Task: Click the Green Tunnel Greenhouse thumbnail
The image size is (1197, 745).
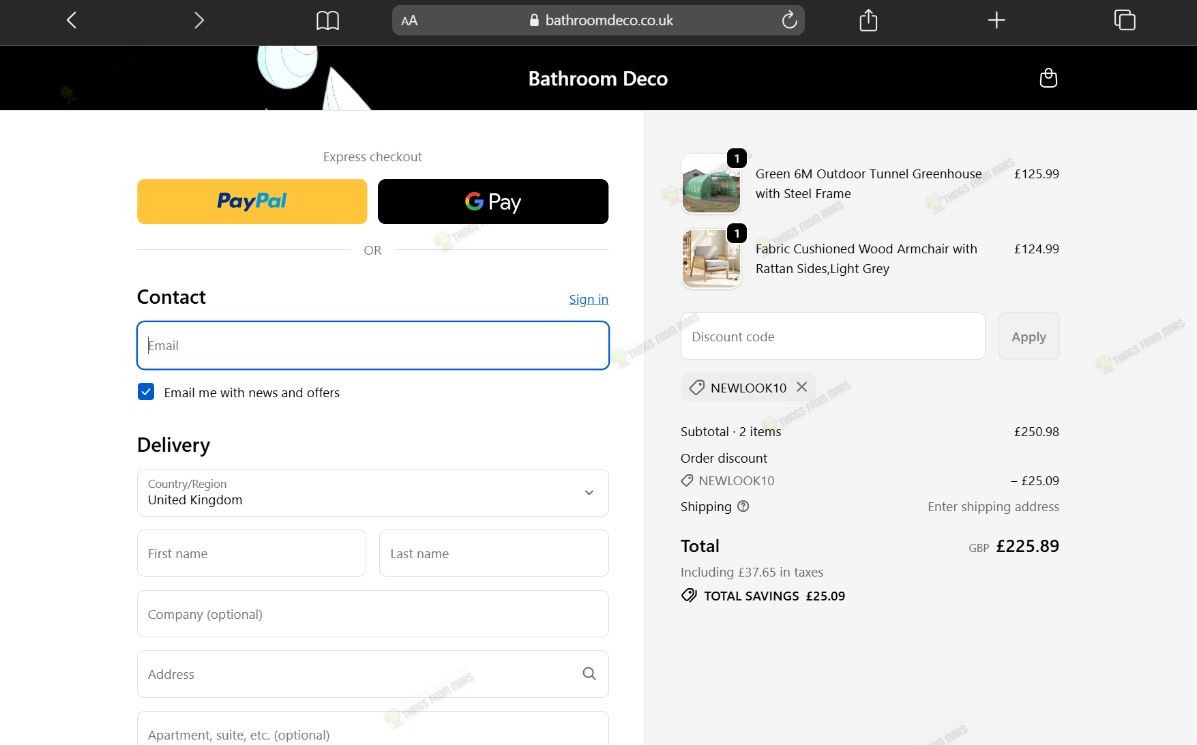Action: click(x=711, y=185)
